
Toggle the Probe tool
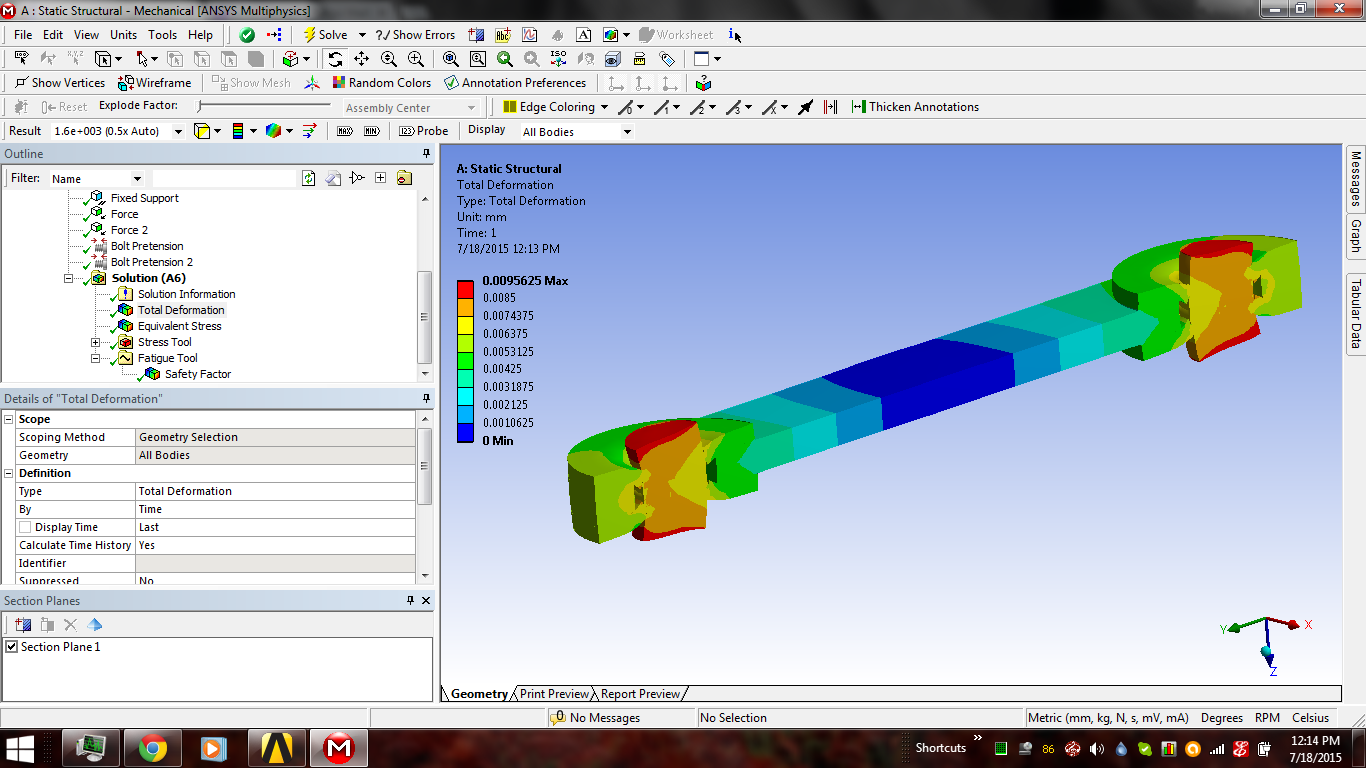(424, 131)
